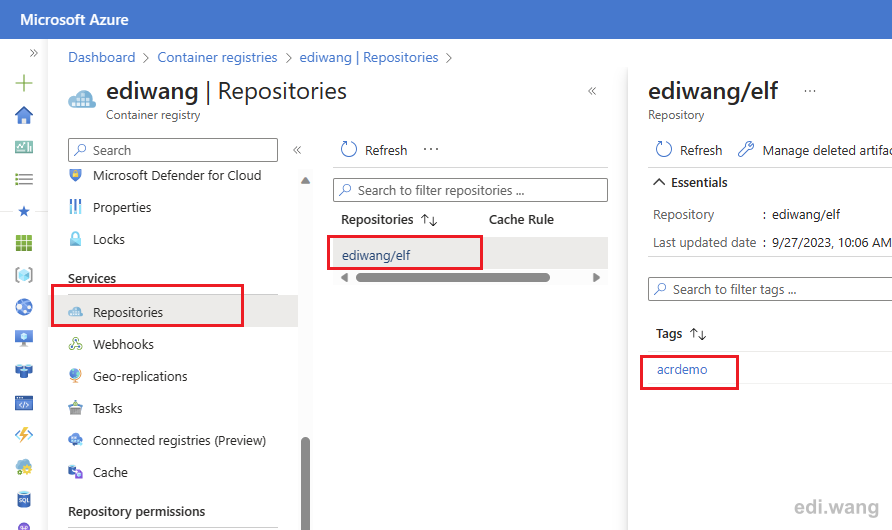The height and width of the screenshot is (530, 892).
Task: Click the Favorites star icon in sidebar
Action: pyautogui.click(x=24, y=212)
